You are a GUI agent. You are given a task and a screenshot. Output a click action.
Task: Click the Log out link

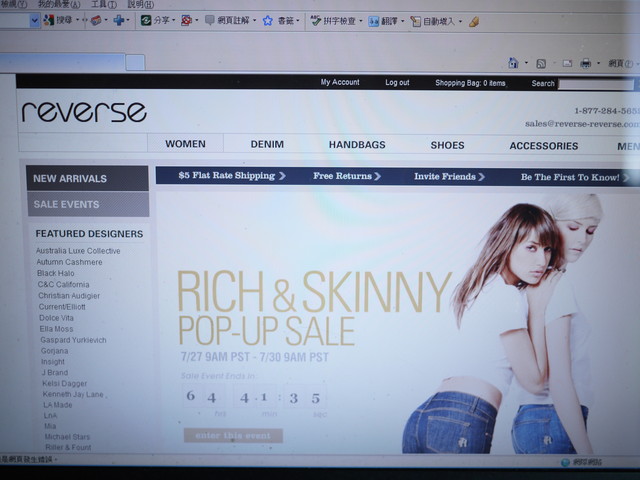click(x=397, y=82)
